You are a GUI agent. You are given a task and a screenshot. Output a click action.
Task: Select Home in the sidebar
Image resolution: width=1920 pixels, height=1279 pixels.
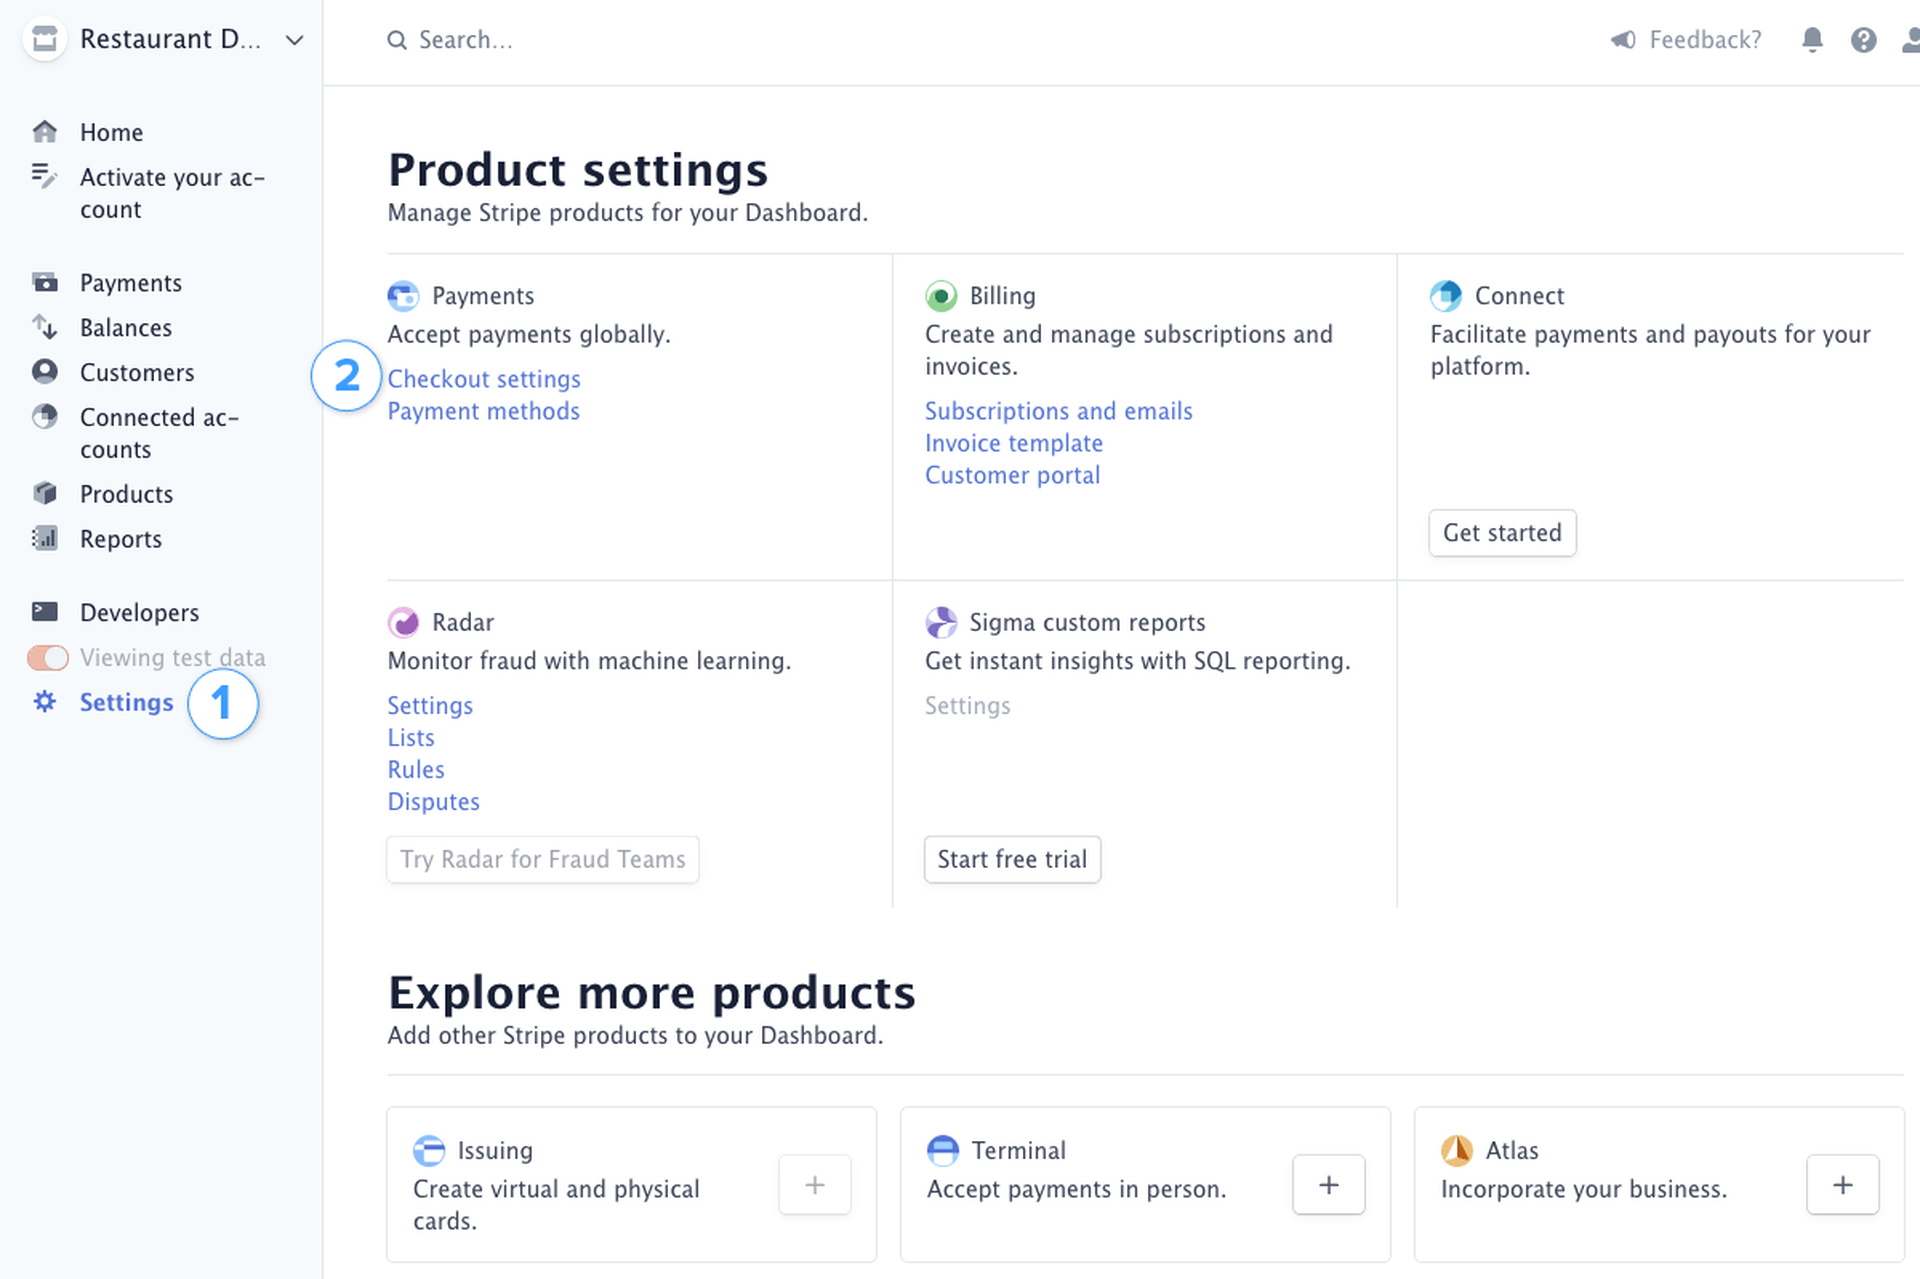pos(111,131)
